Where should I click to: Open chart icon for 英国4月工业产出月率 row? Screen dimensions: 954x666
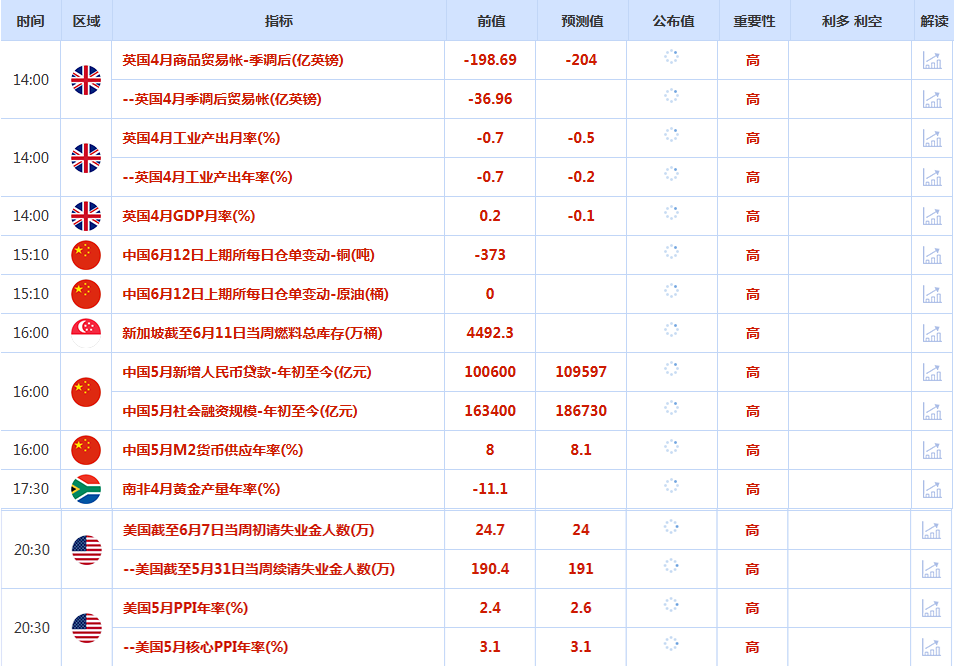point(932,138)
